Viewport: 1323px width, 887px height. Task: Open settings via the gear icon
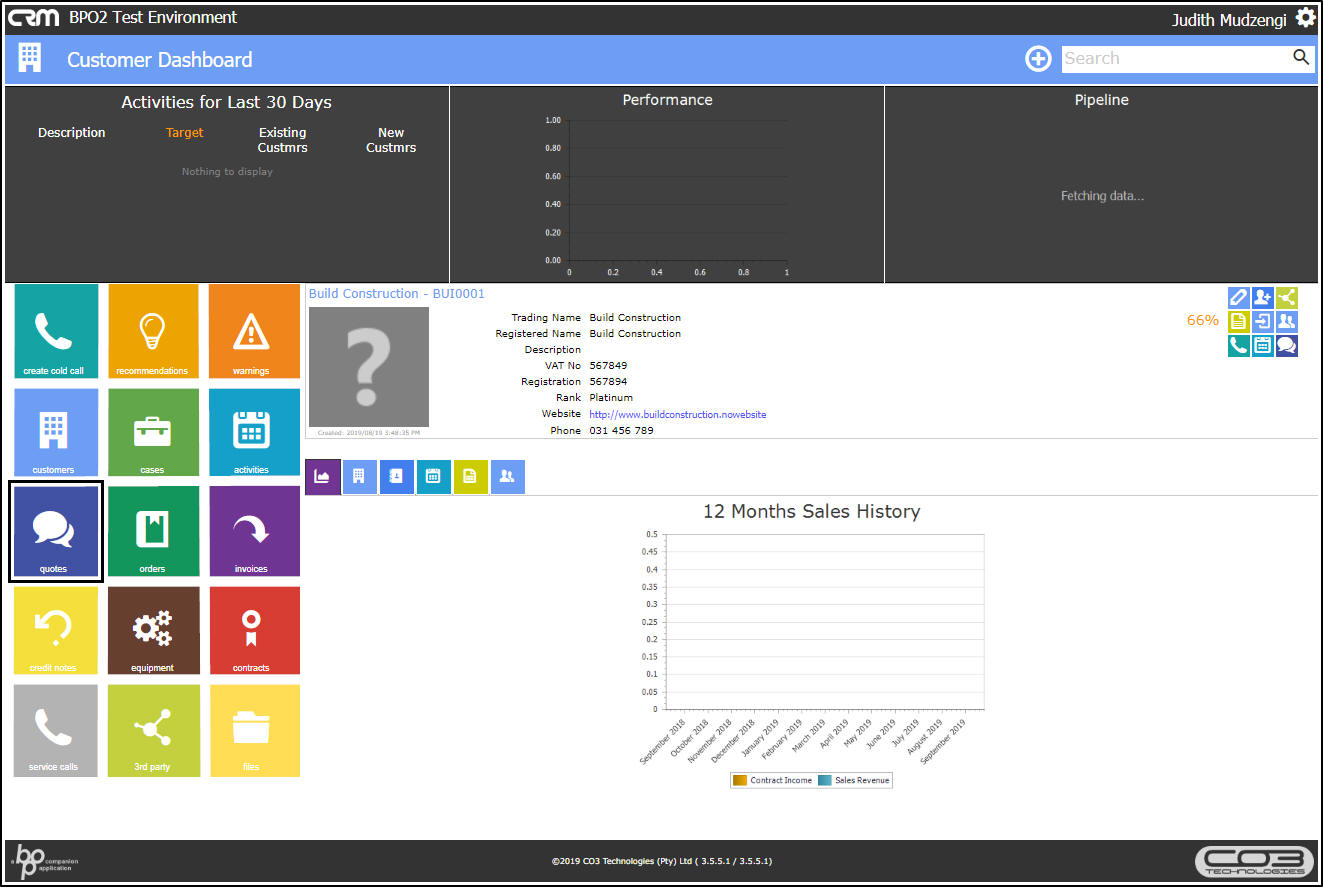tap(1305, 18)
